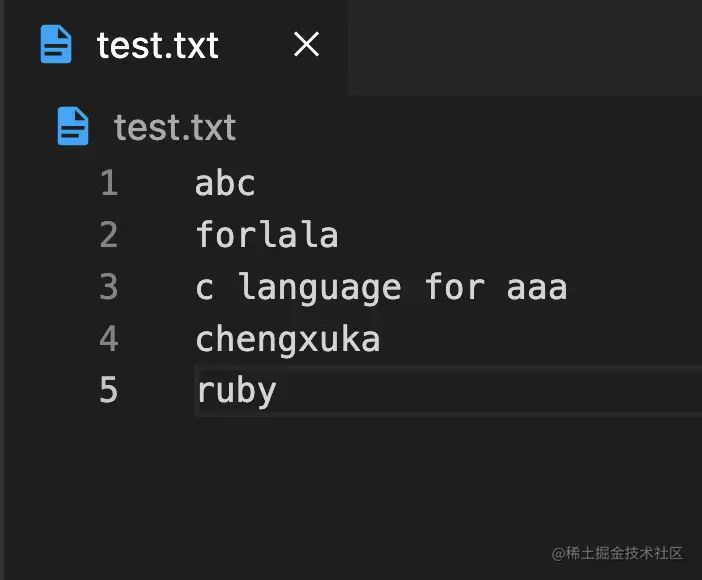Viewport: 702px width, 580px height.
Task: Close the test.txt tab
Action: point(306,44)
